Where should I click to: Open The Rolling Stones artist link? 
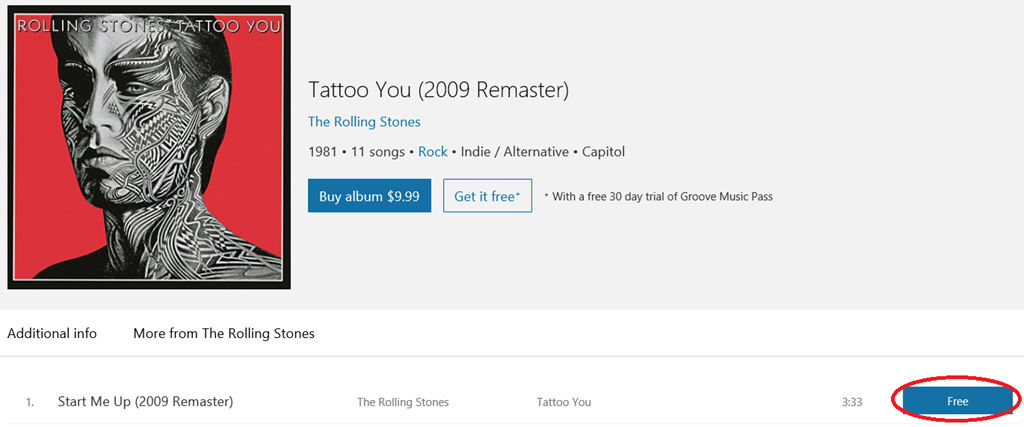364,122
